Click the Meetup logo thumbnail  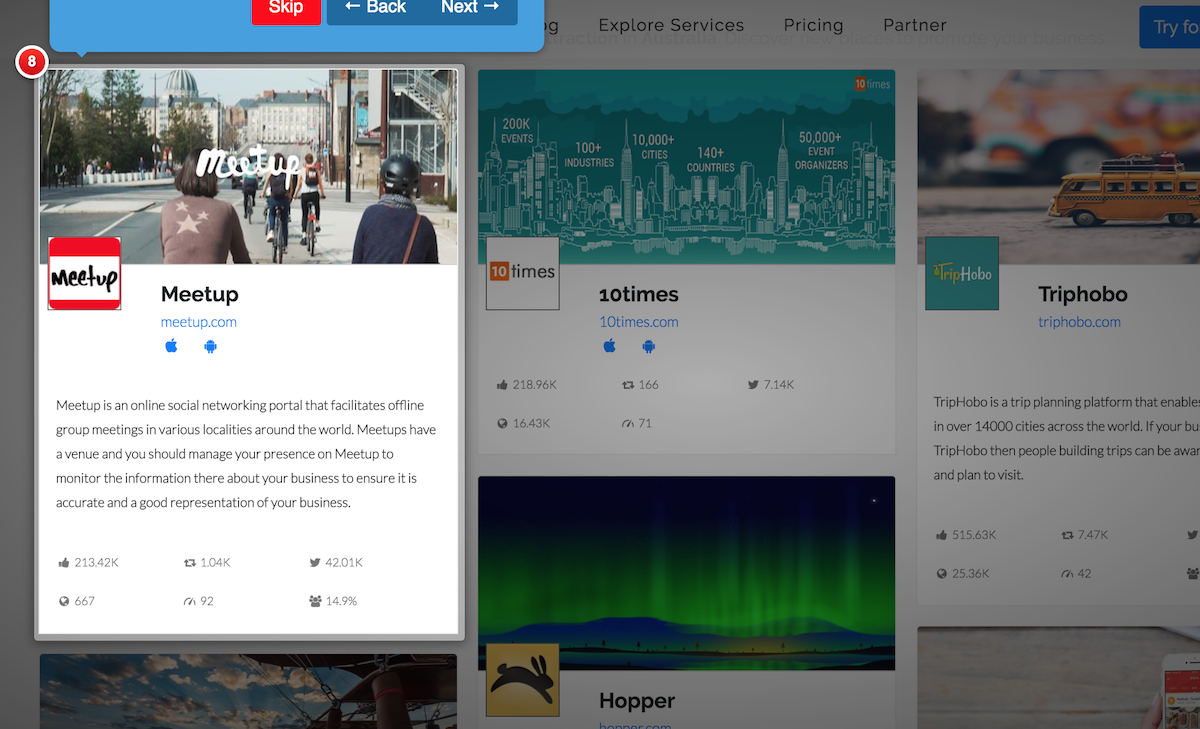tap(84, 273)
